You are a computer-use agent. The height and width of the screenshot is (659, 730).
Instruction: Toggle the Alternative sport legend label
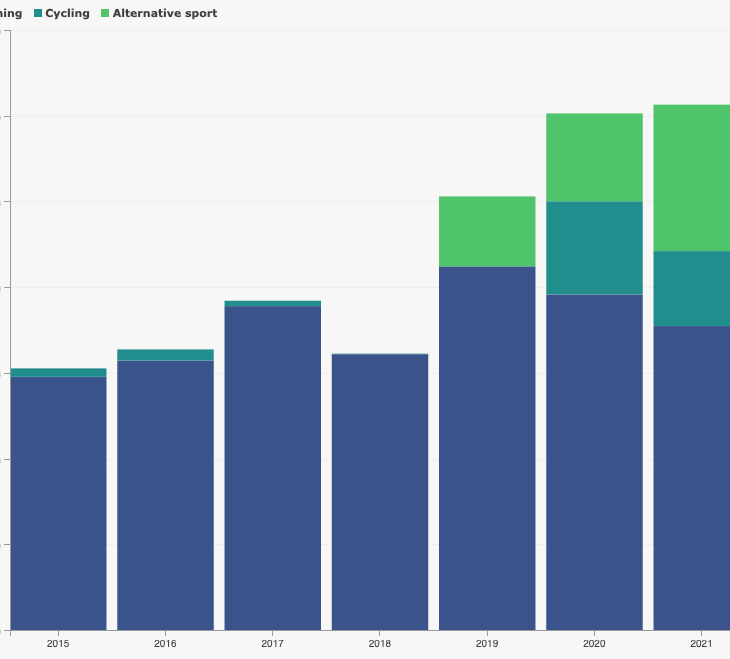pos(164,14)
